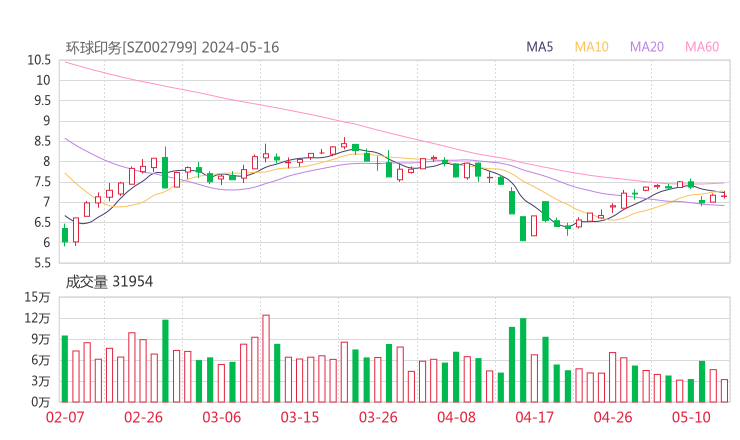Click the 5.5 price axis label
The image size is (740, 440).
point(42,263)
